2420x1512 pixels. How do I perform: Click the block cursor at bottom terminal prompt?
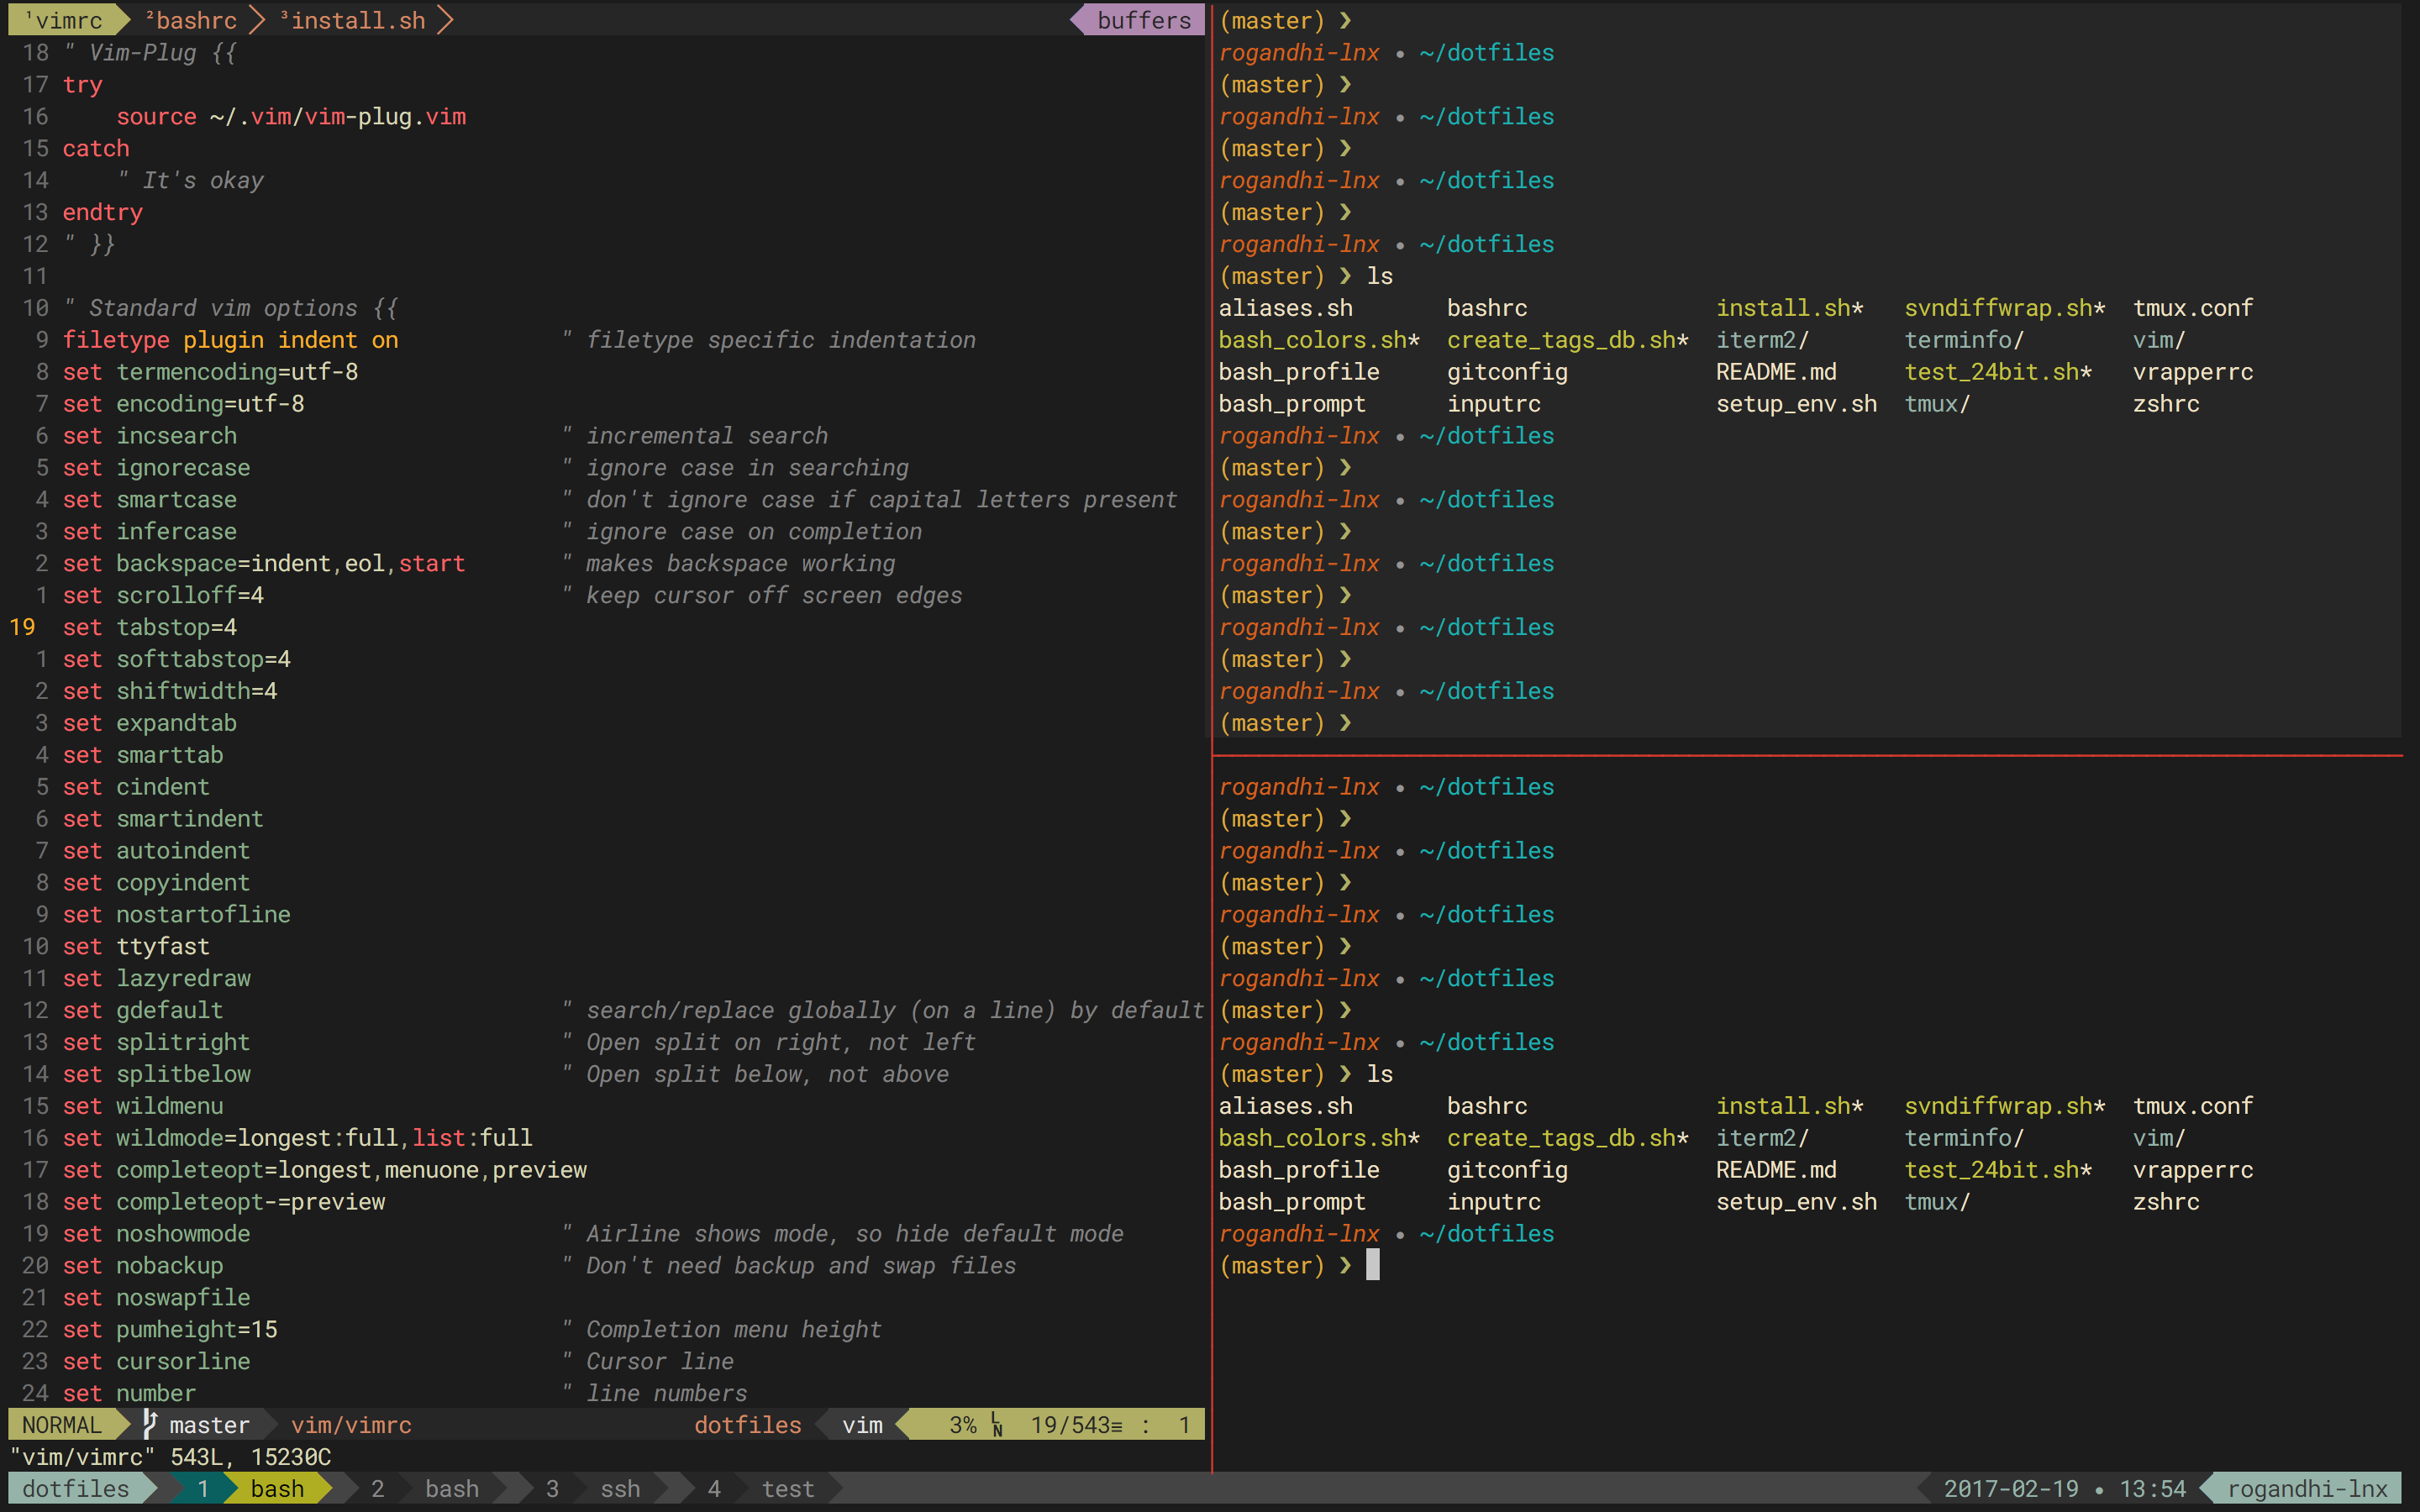1373,1265
